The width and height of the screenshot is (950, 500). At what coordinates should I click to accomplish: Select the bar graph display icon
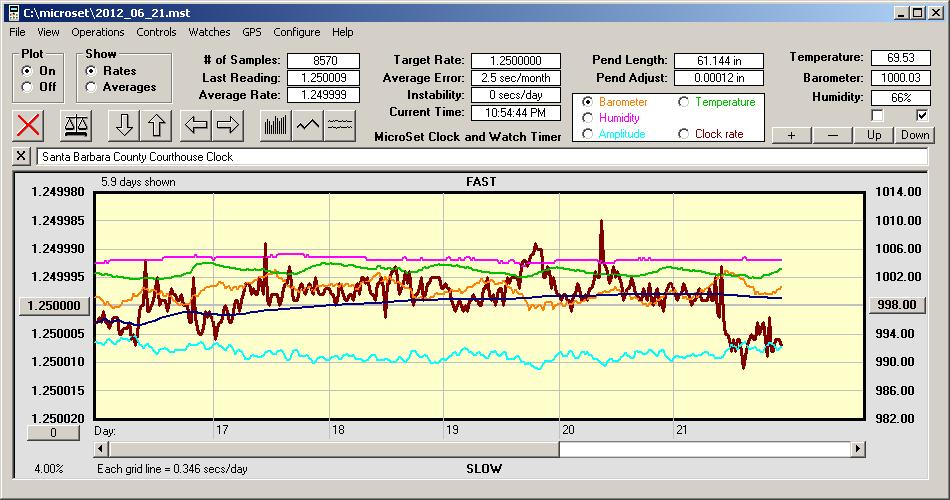[276, 125]
